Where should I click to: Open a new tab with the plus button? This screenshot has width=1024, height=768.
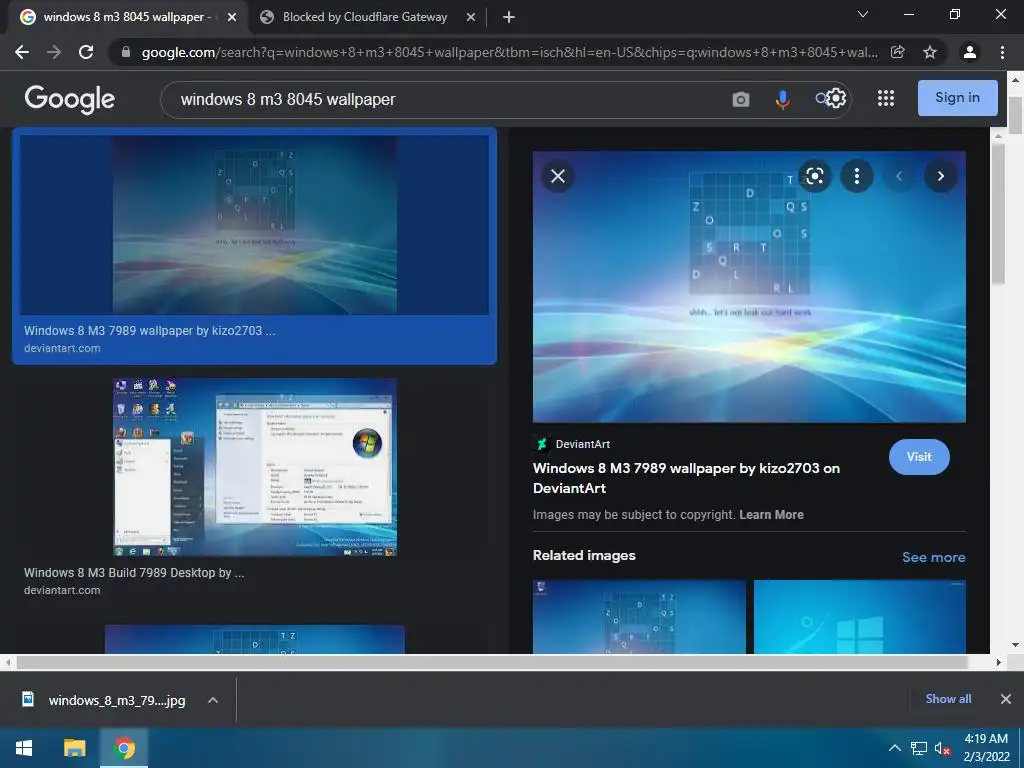[509, 18]
